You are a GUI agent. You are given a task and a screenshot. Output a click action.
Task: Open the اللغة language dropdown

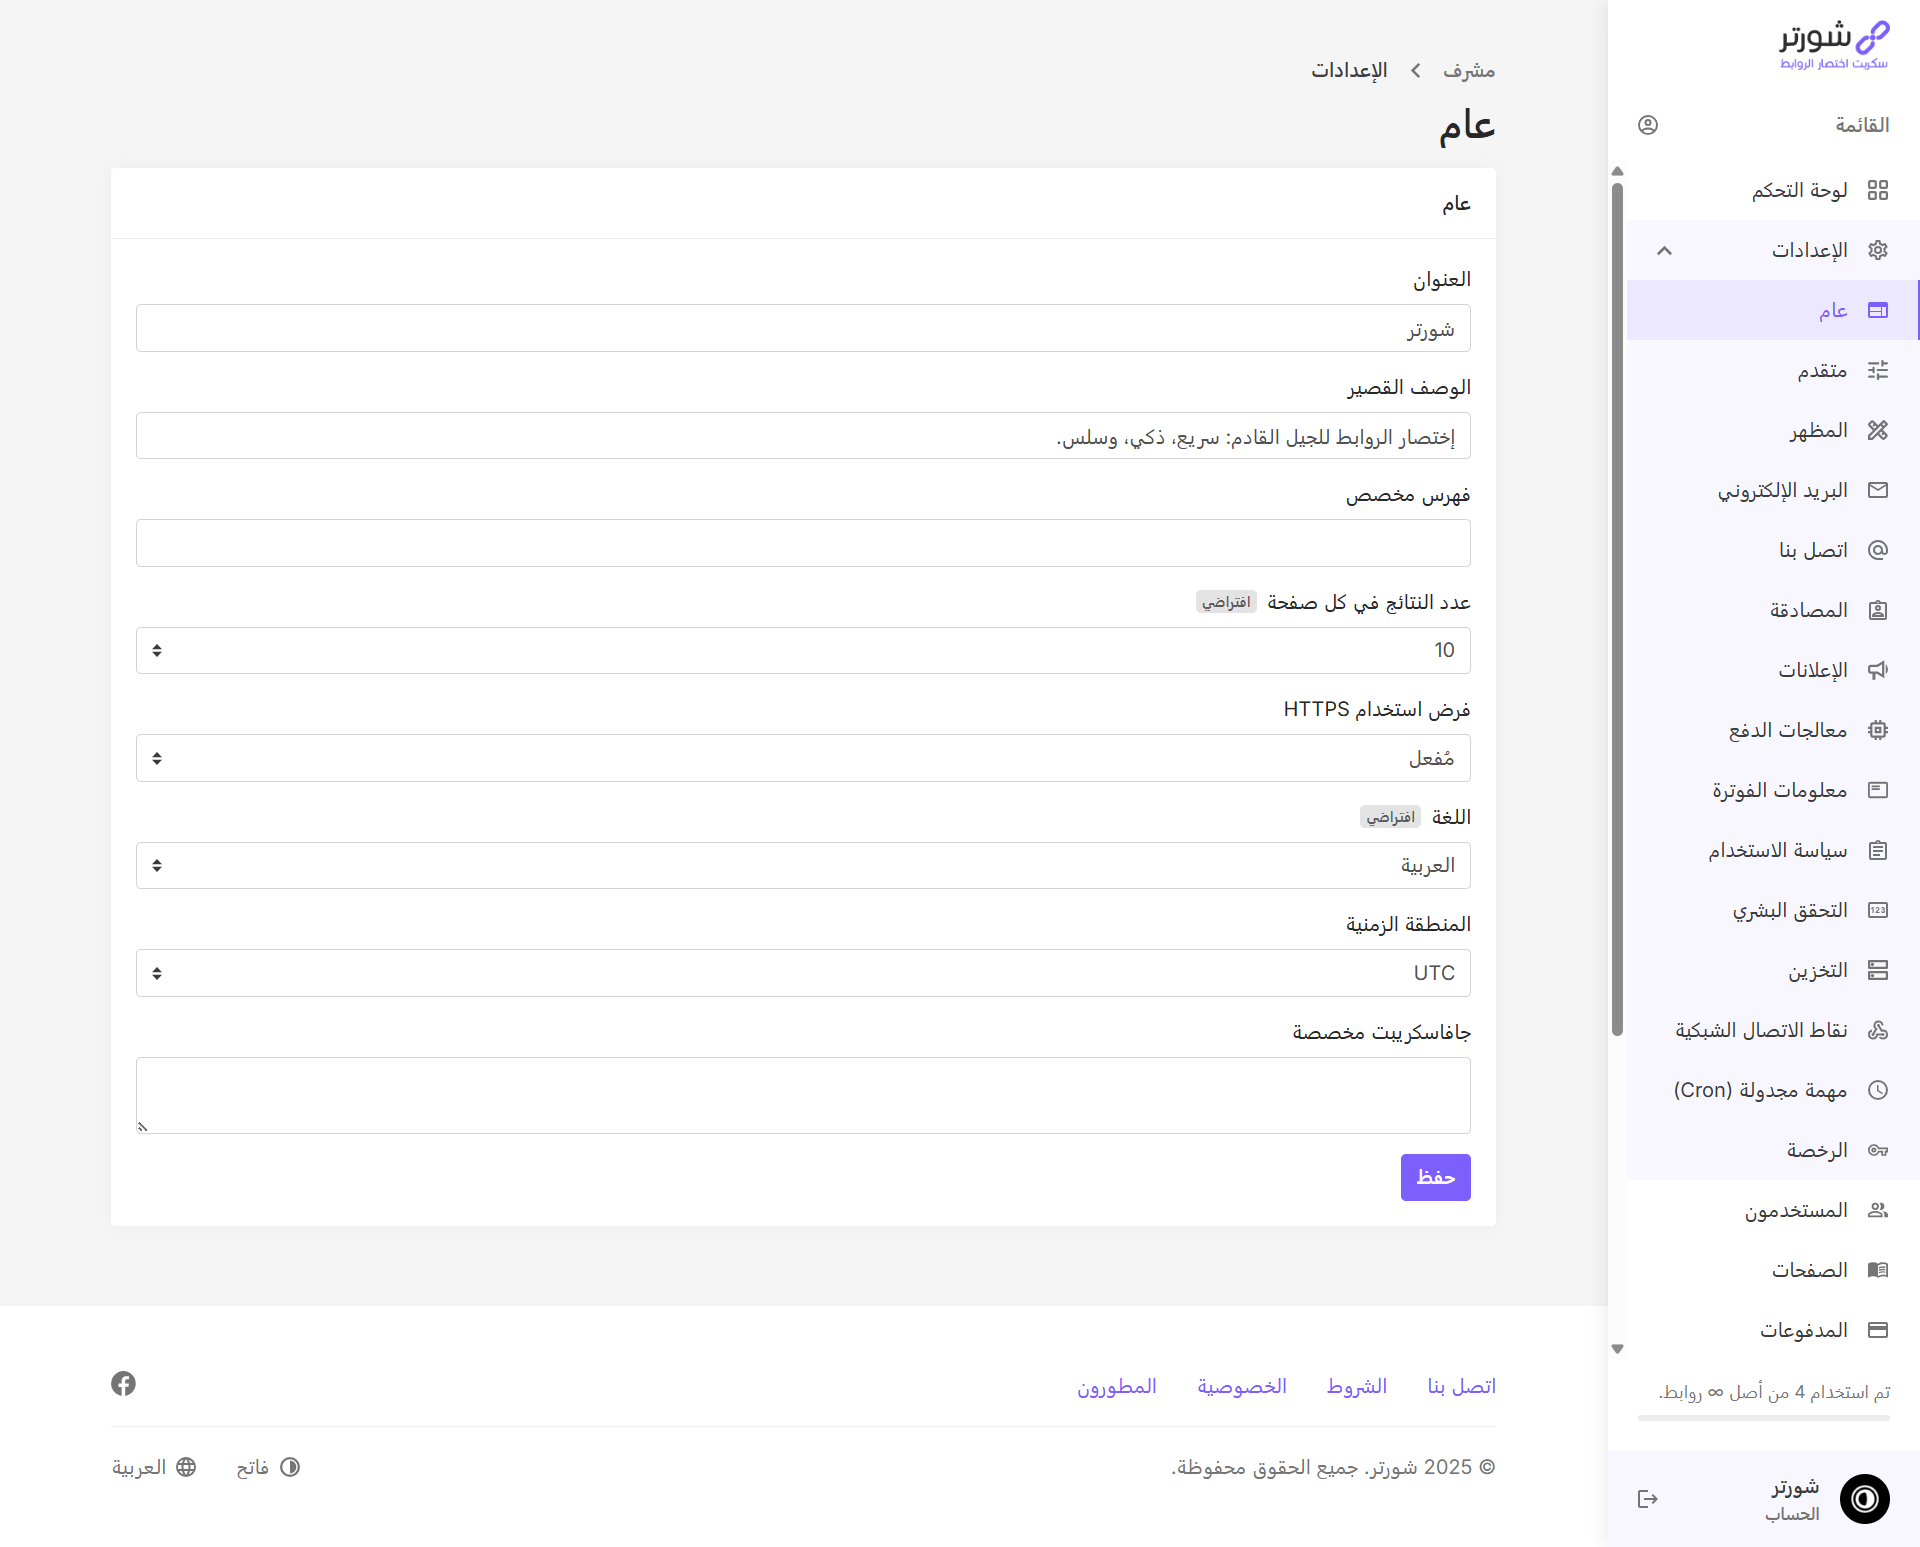point(803,865)
